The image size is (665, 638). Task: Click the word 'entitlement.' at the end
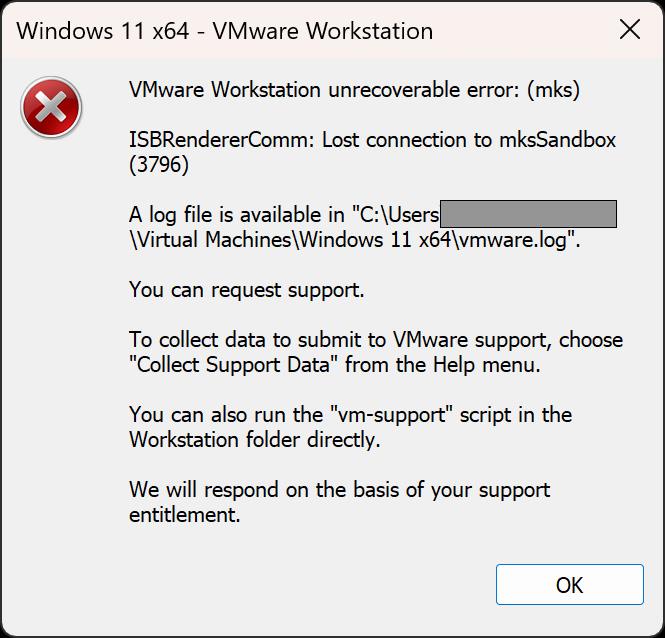(184, 515)
